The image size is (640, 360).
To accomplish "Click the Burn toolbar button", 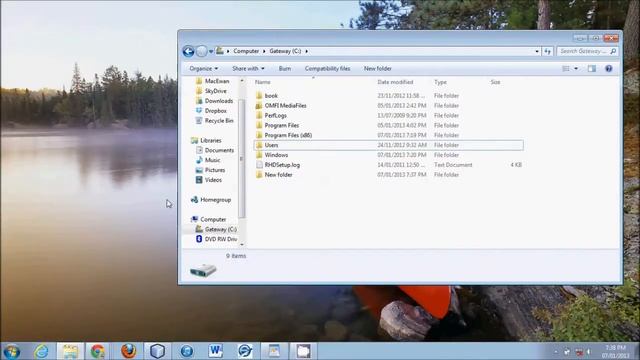I will click(284, 69).
